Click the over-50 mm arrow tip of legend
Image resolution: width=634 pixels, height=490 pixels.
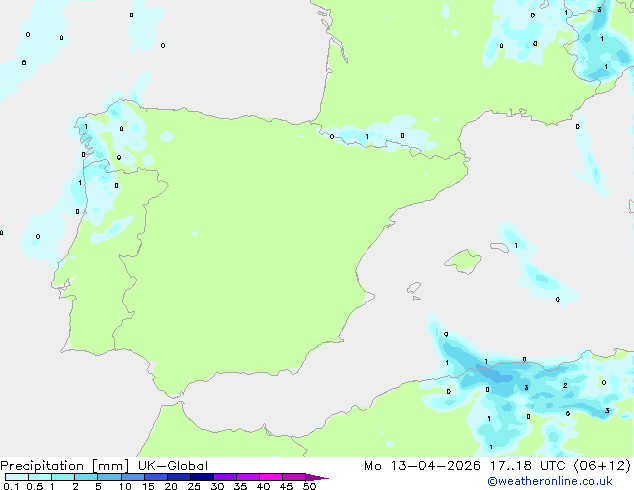[x=317, y=477]
